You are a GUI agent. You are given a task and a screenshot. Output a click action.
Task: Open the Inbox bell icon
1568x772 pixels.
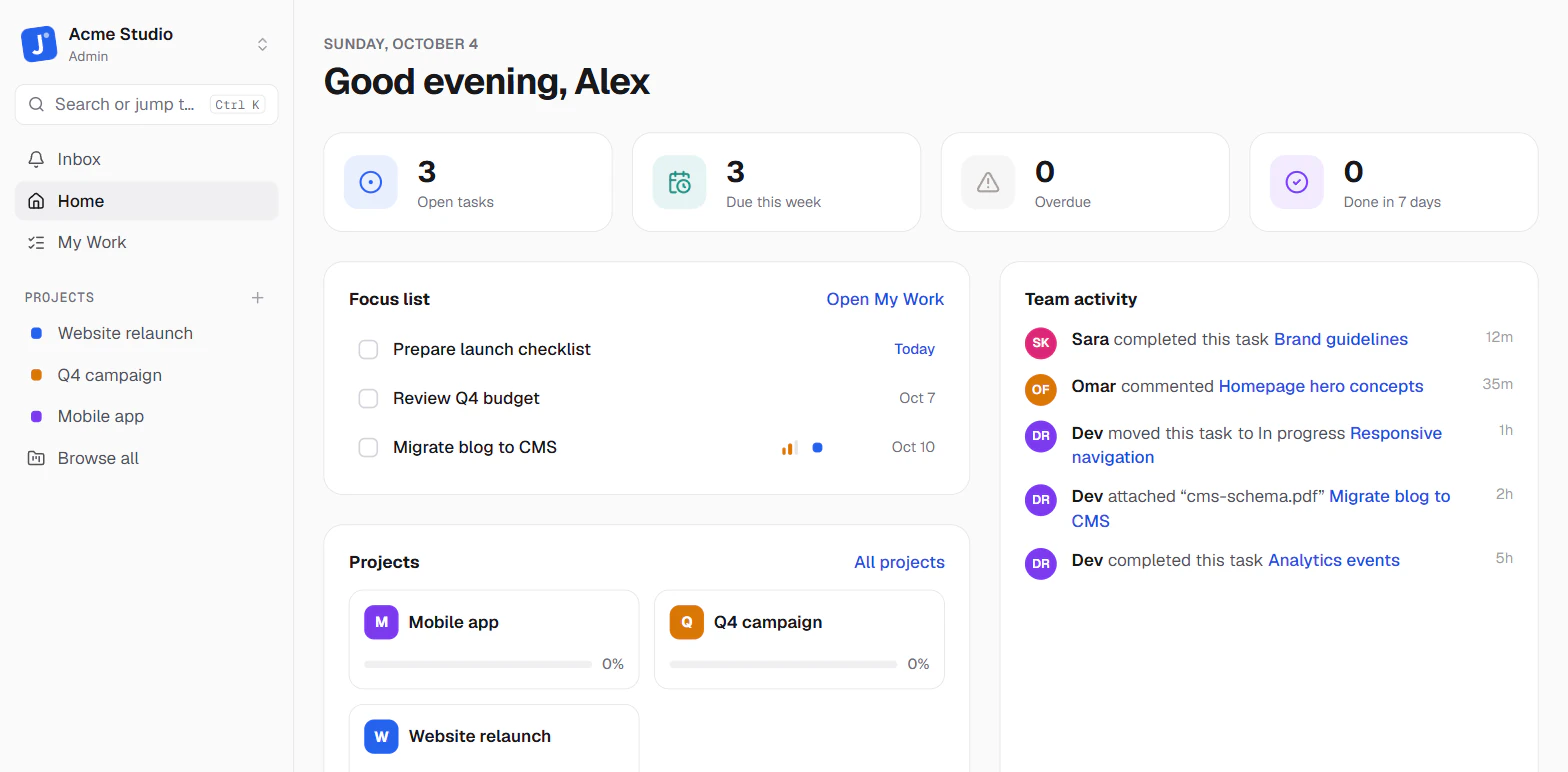click(x=37, y=159)
